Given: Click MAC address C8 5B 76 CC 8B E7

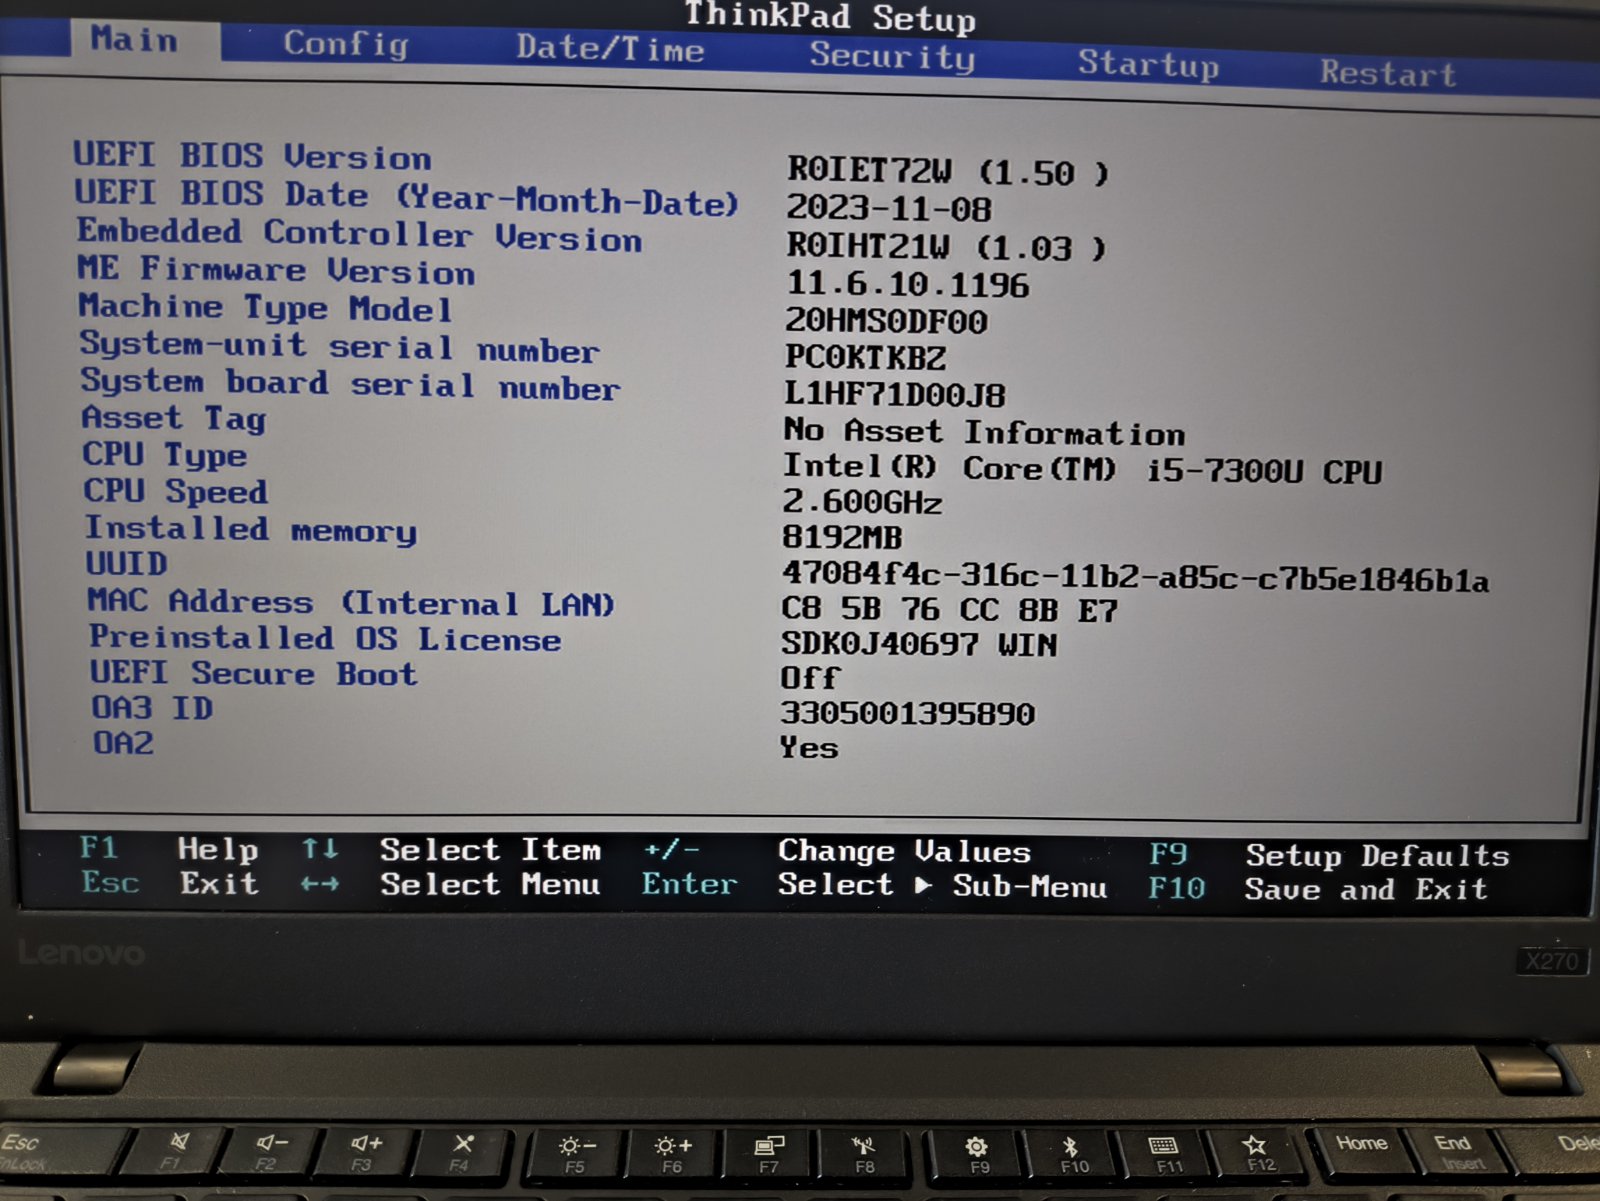Looking at the screenshot, I should (949, 610).
